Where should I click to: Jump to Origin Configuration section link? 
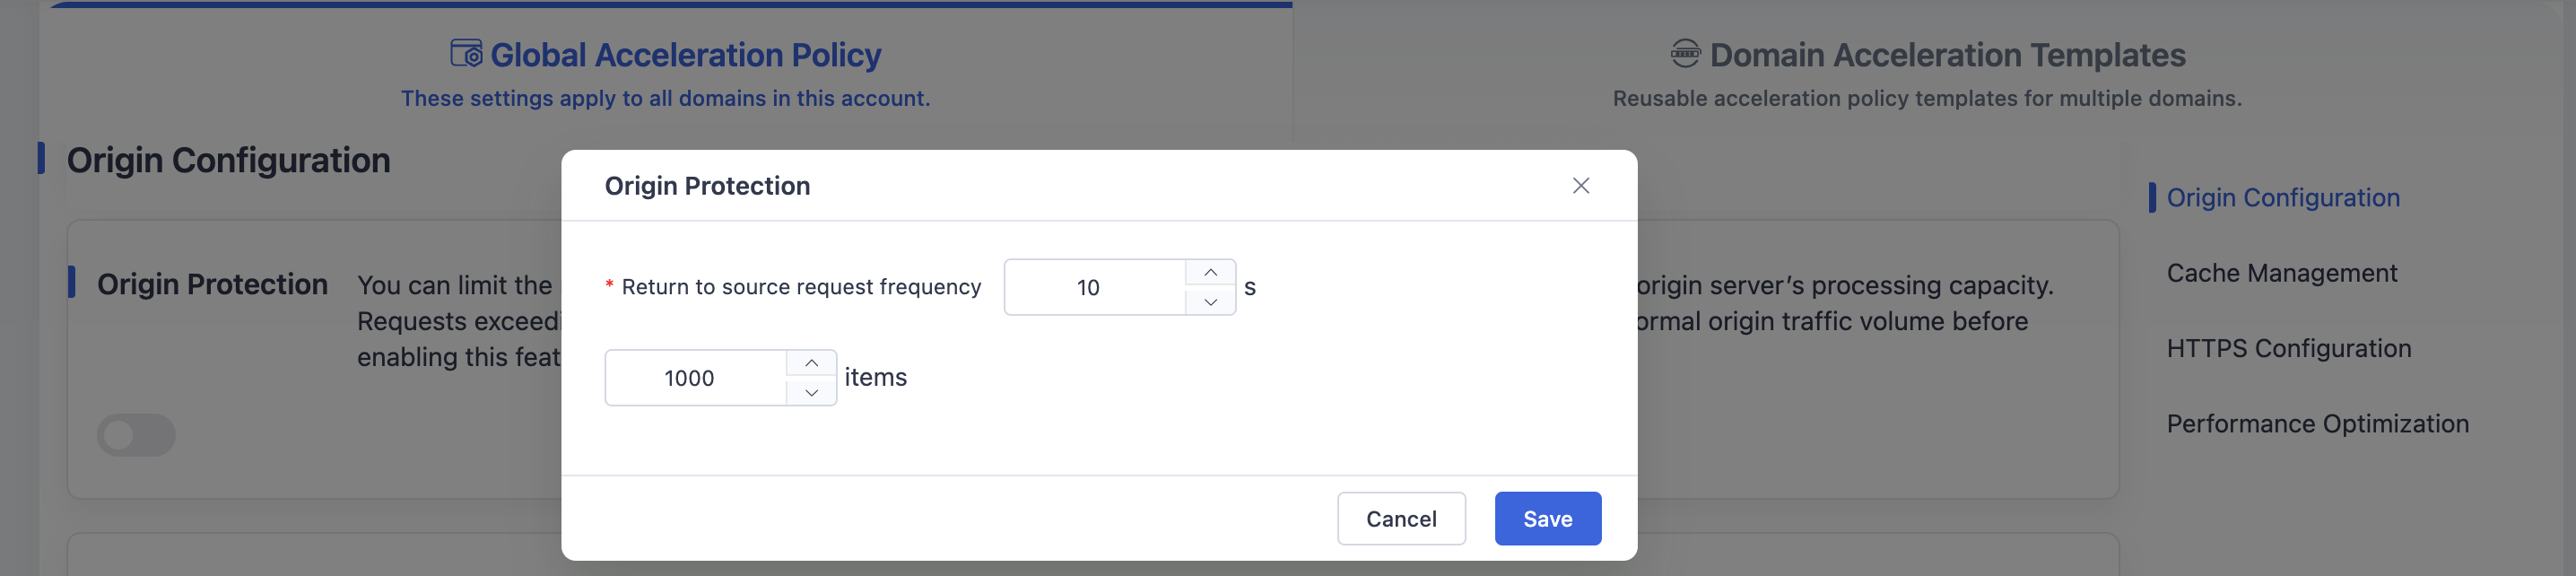pos(2283,198)
